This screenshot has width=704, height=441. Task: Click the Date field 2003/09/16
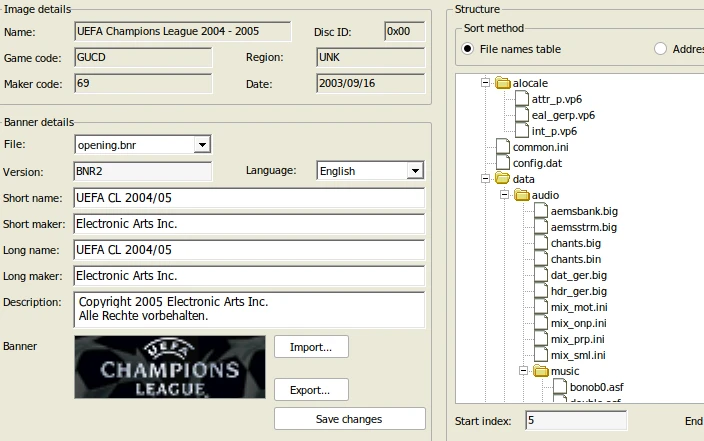[x=370, y=84]
